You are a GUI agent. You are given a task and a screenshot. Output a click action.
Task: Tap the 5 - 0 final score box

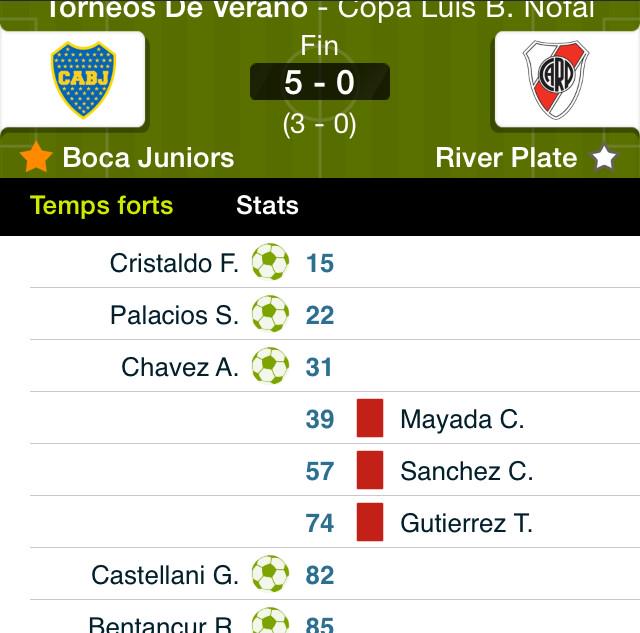(x=320, y=82)
